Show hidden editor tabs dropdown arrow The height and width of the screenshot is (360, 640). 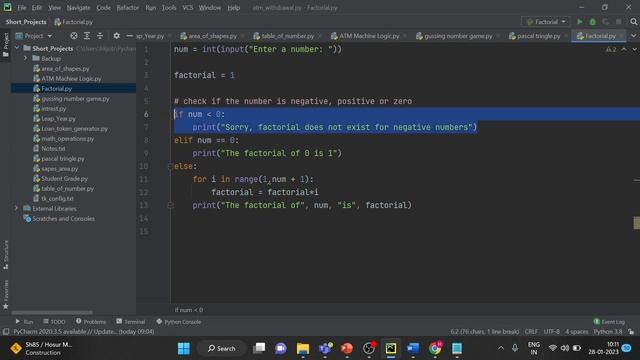coord(634,36)
